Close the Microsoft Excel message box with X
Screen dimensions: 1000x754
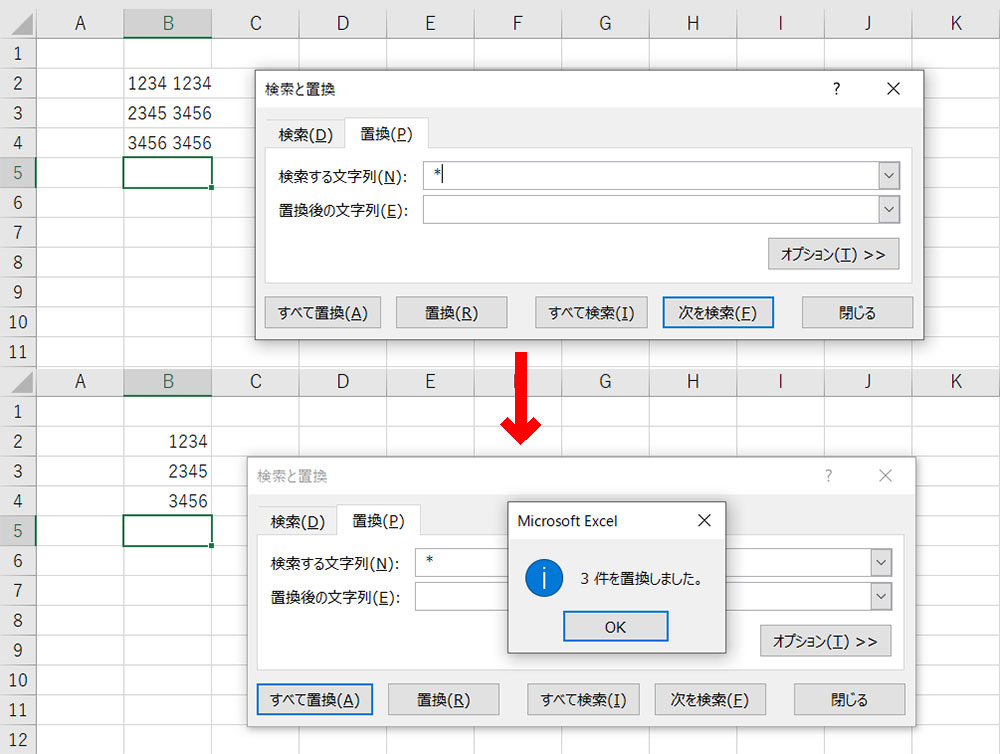(704, 520)
